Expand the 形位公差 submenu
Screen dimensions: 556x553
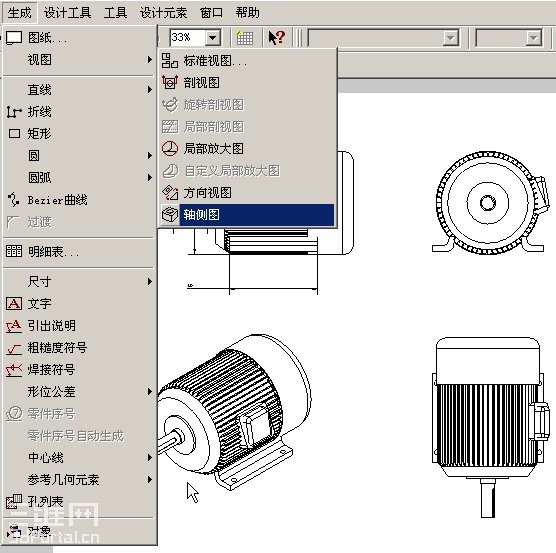[150, 392]
